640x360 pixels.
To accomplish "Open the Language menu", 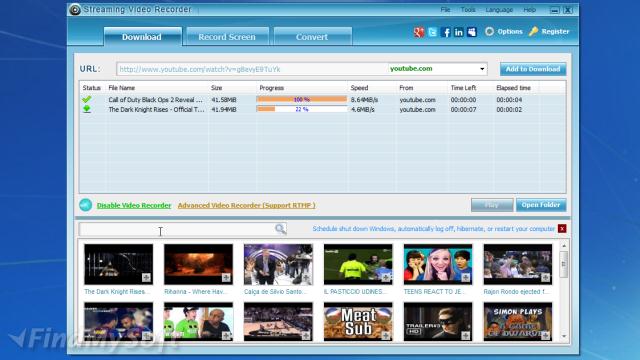I will point(499,10).
